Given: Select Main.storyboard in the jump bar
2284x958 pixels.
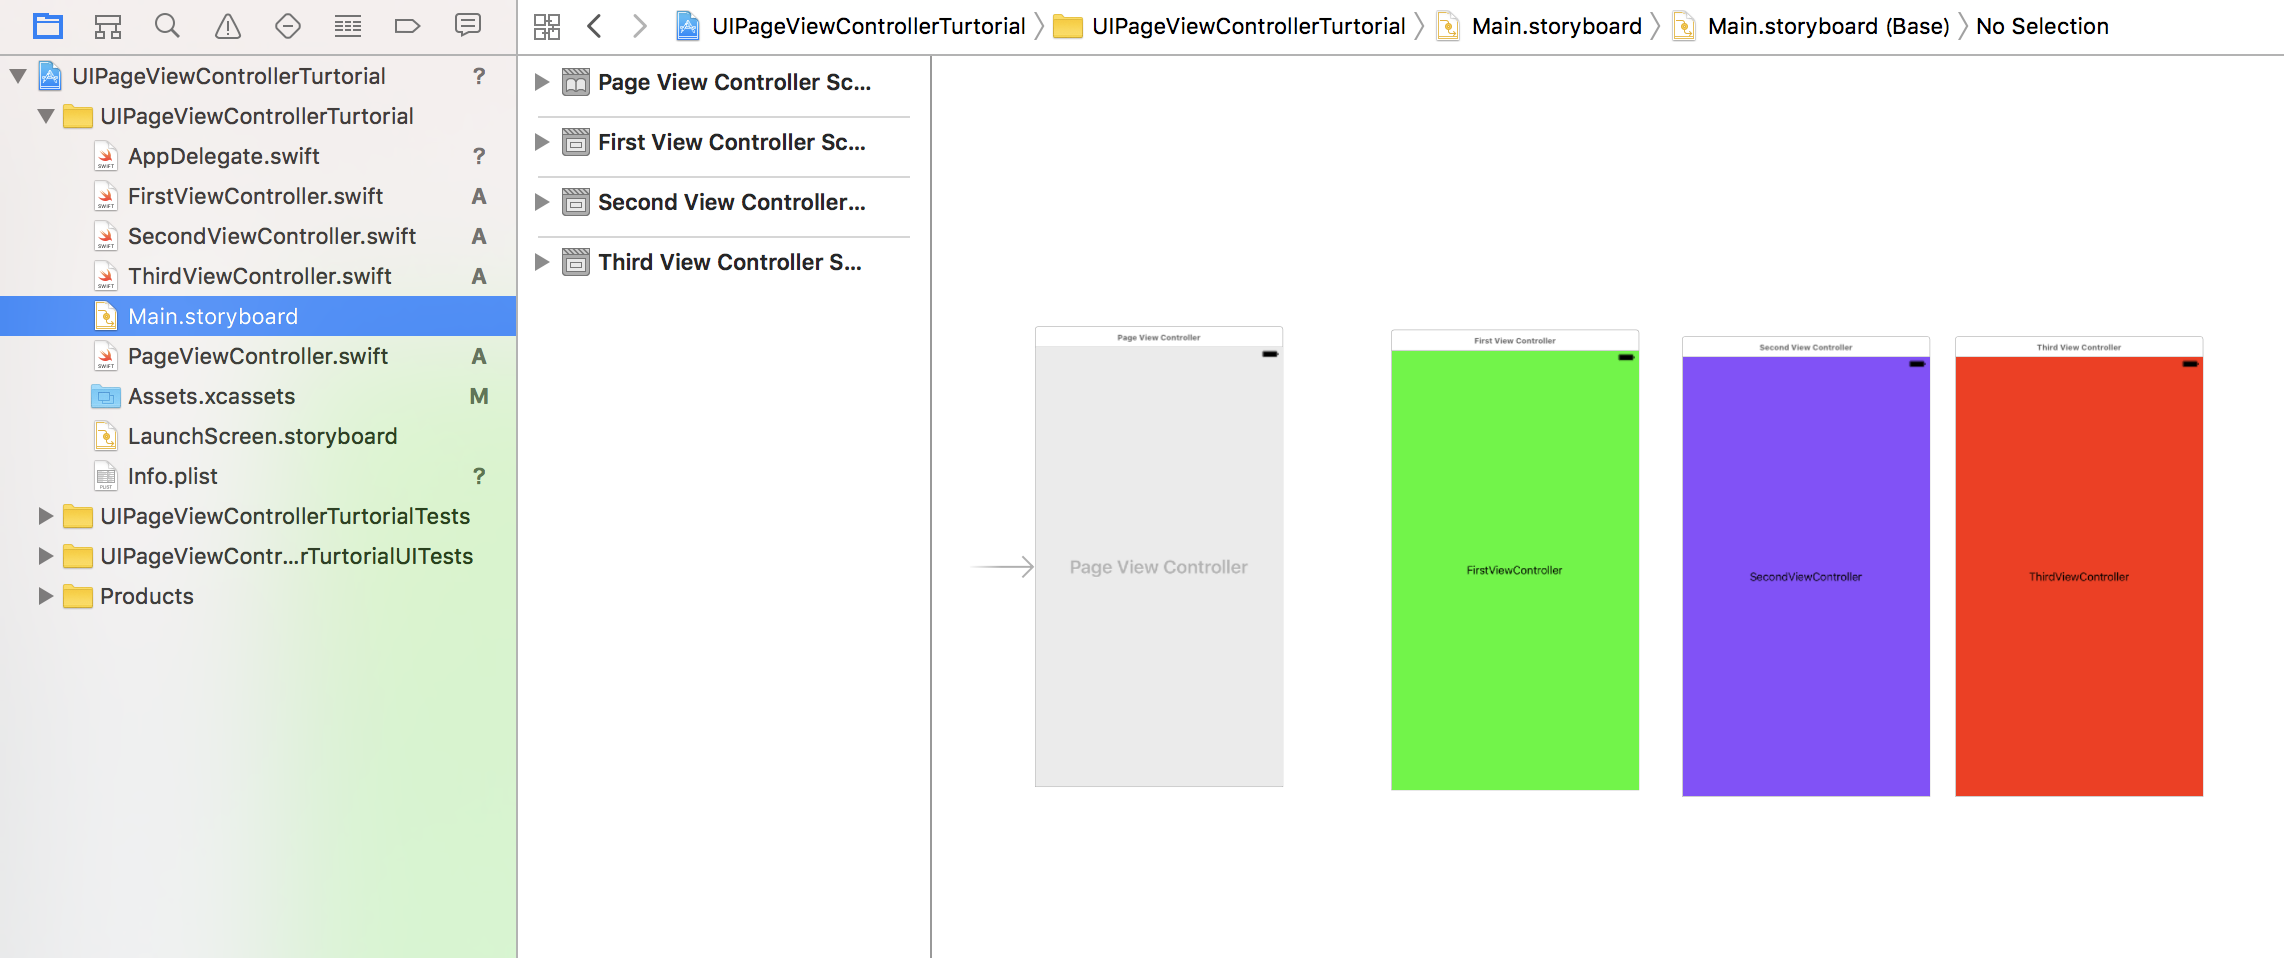Looking at the screenshot, I should click(1556, 26).
